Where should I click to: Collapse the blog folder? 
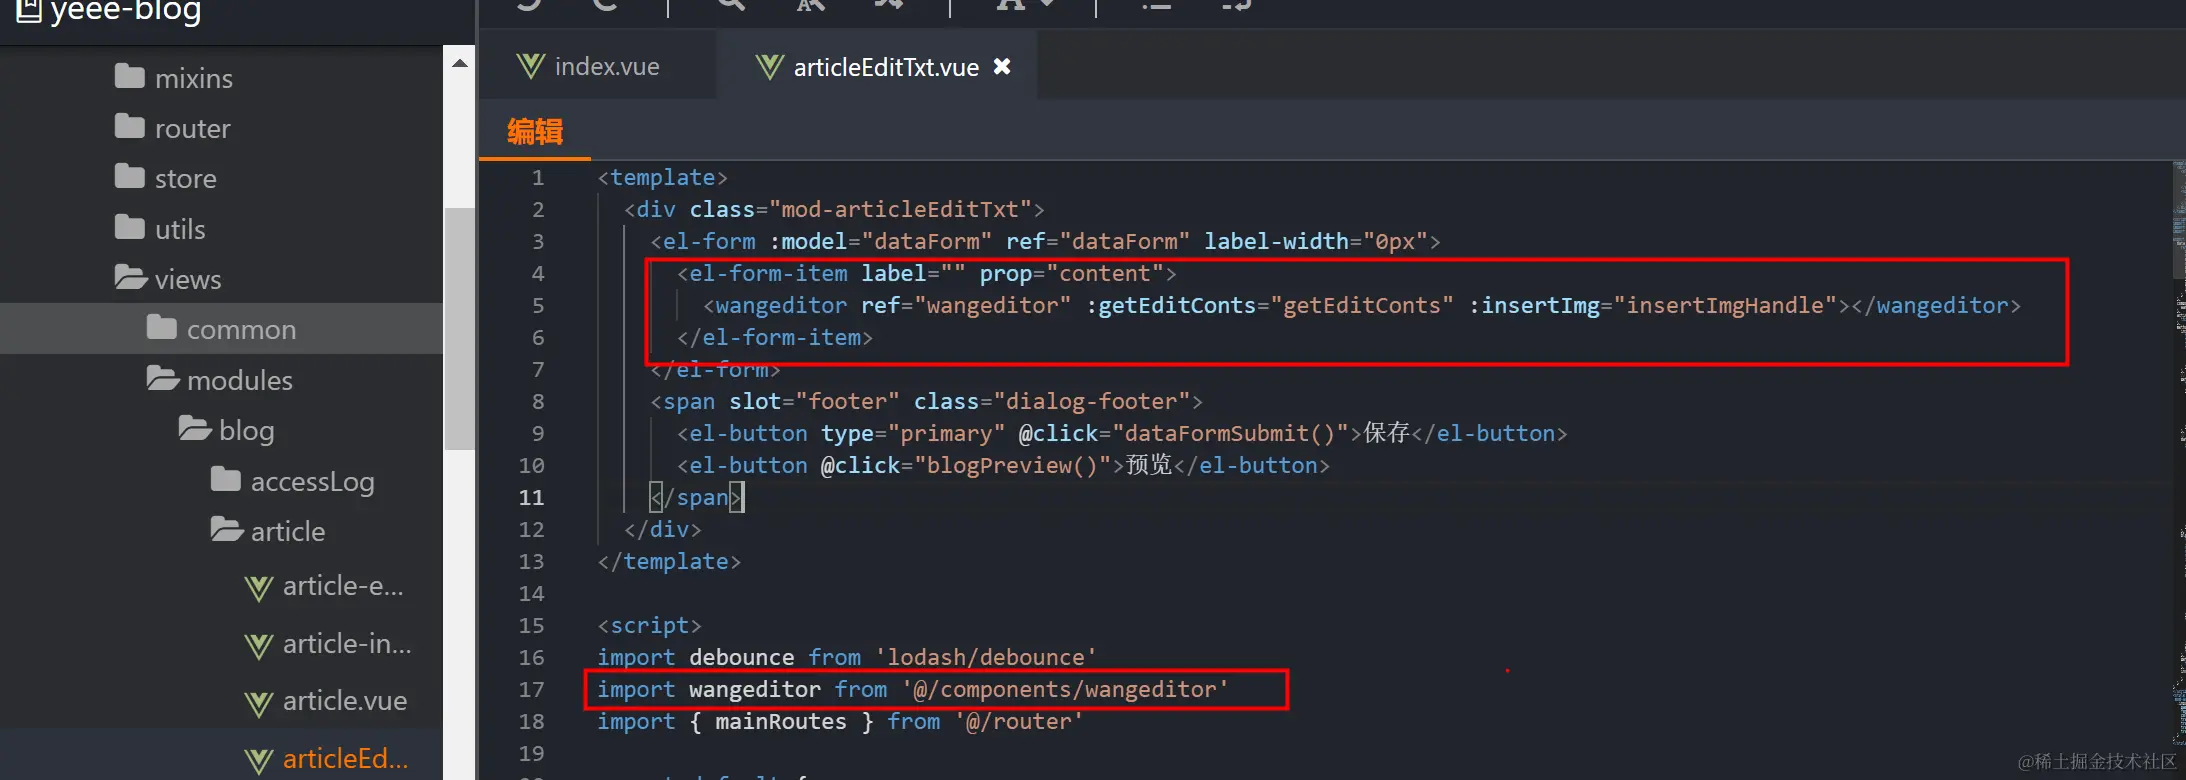pyautogui.click(x=226, y=430)
